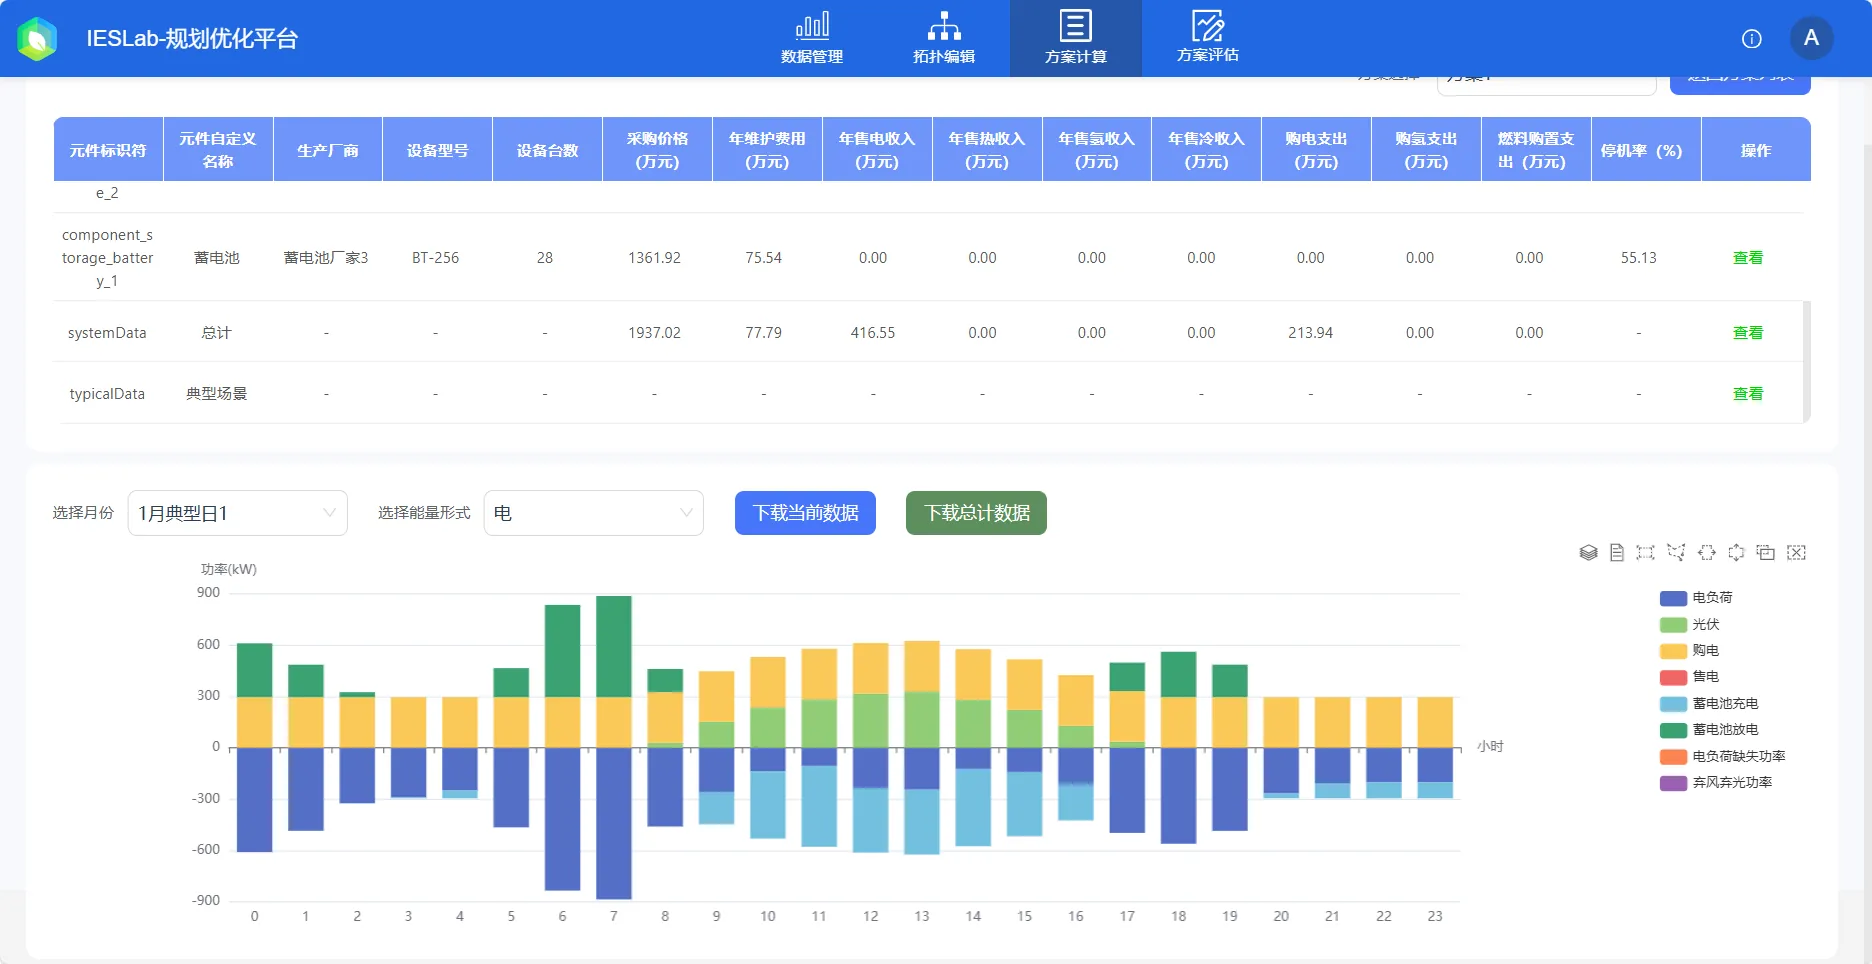The image size is (1872, 964).
Task: Click 典型场景 name cell
Action: (217, 394)
